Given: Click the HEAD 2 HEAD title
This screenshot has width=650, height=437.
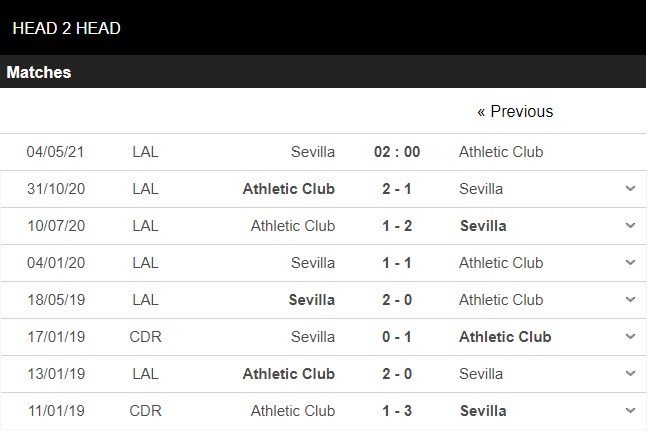Looking at the screenshot, I should (67, 28).
